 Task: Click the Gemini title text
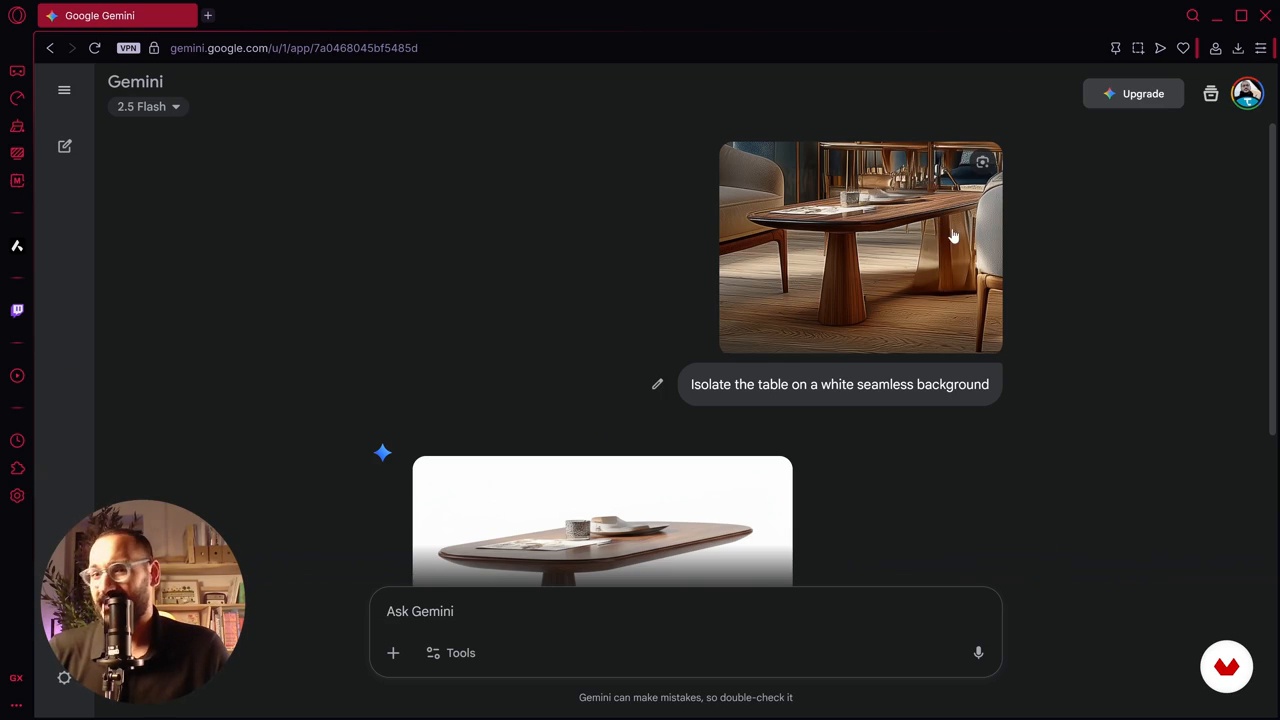pos(135,82)
